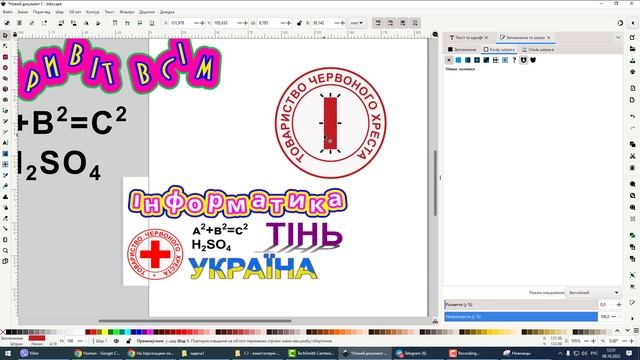
Task: Click the zoom percentage field
Action: coord(576,341)
